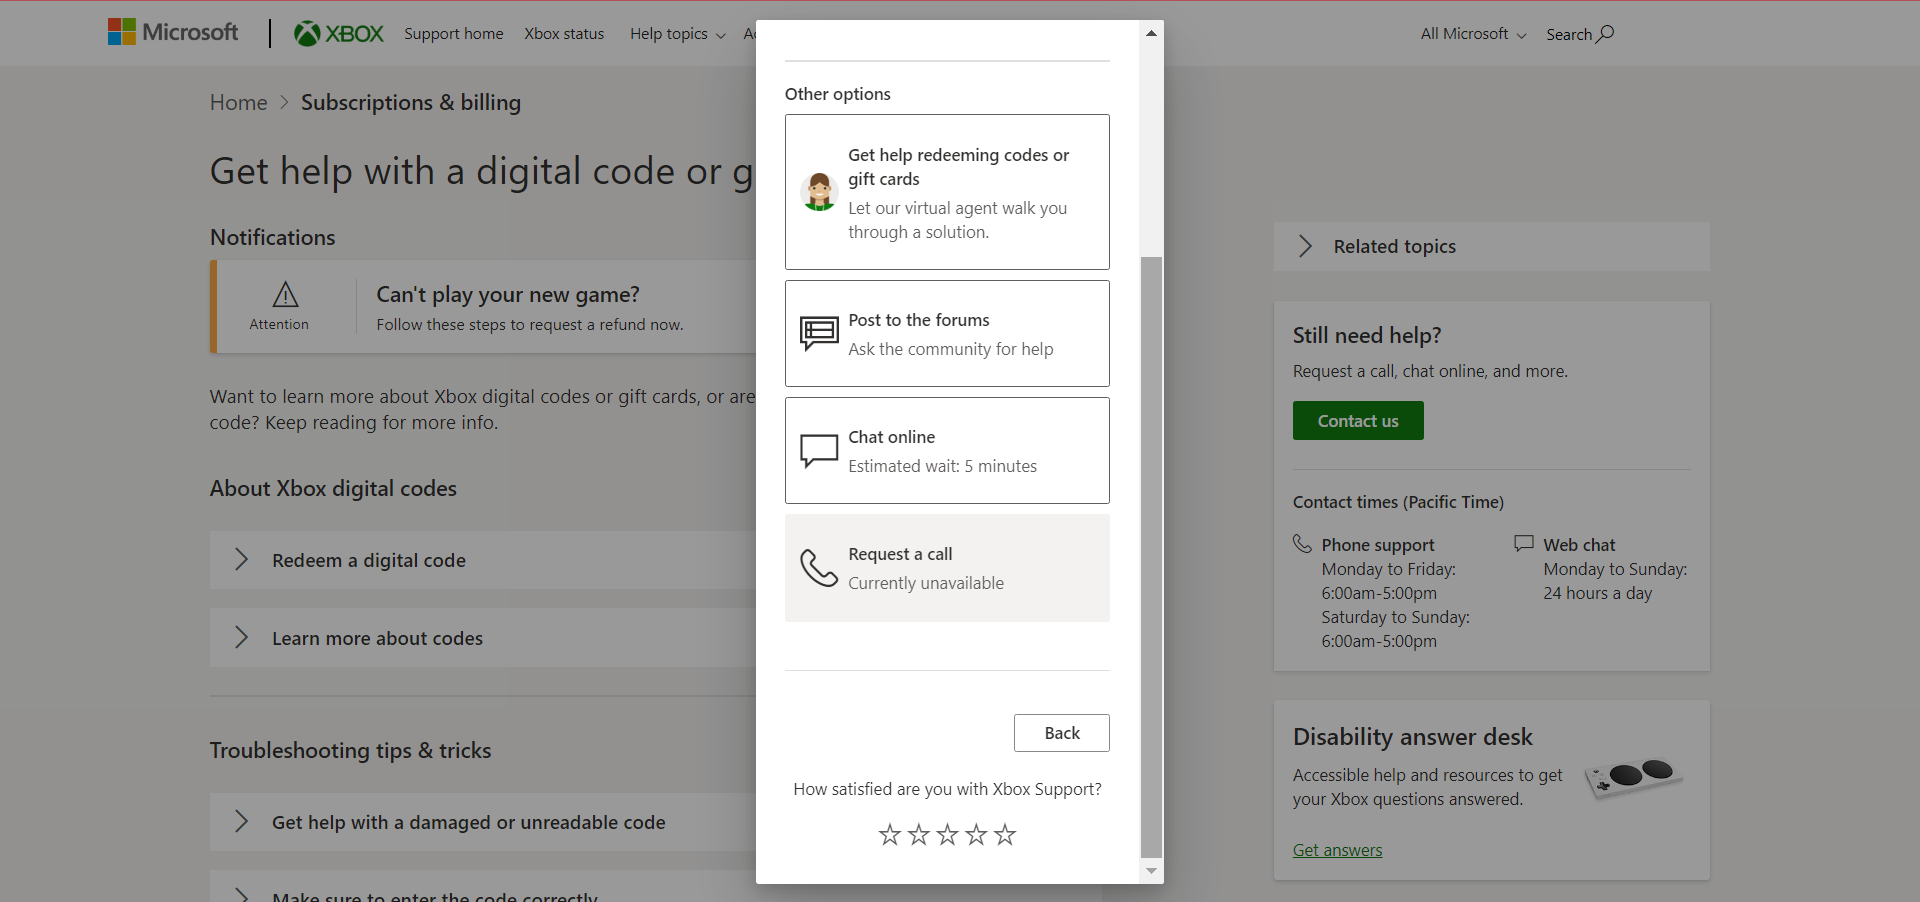Viewport: 1920px width, 902px height.
Task: Click the Phone support icon
Action: [x=1302, y=543]
